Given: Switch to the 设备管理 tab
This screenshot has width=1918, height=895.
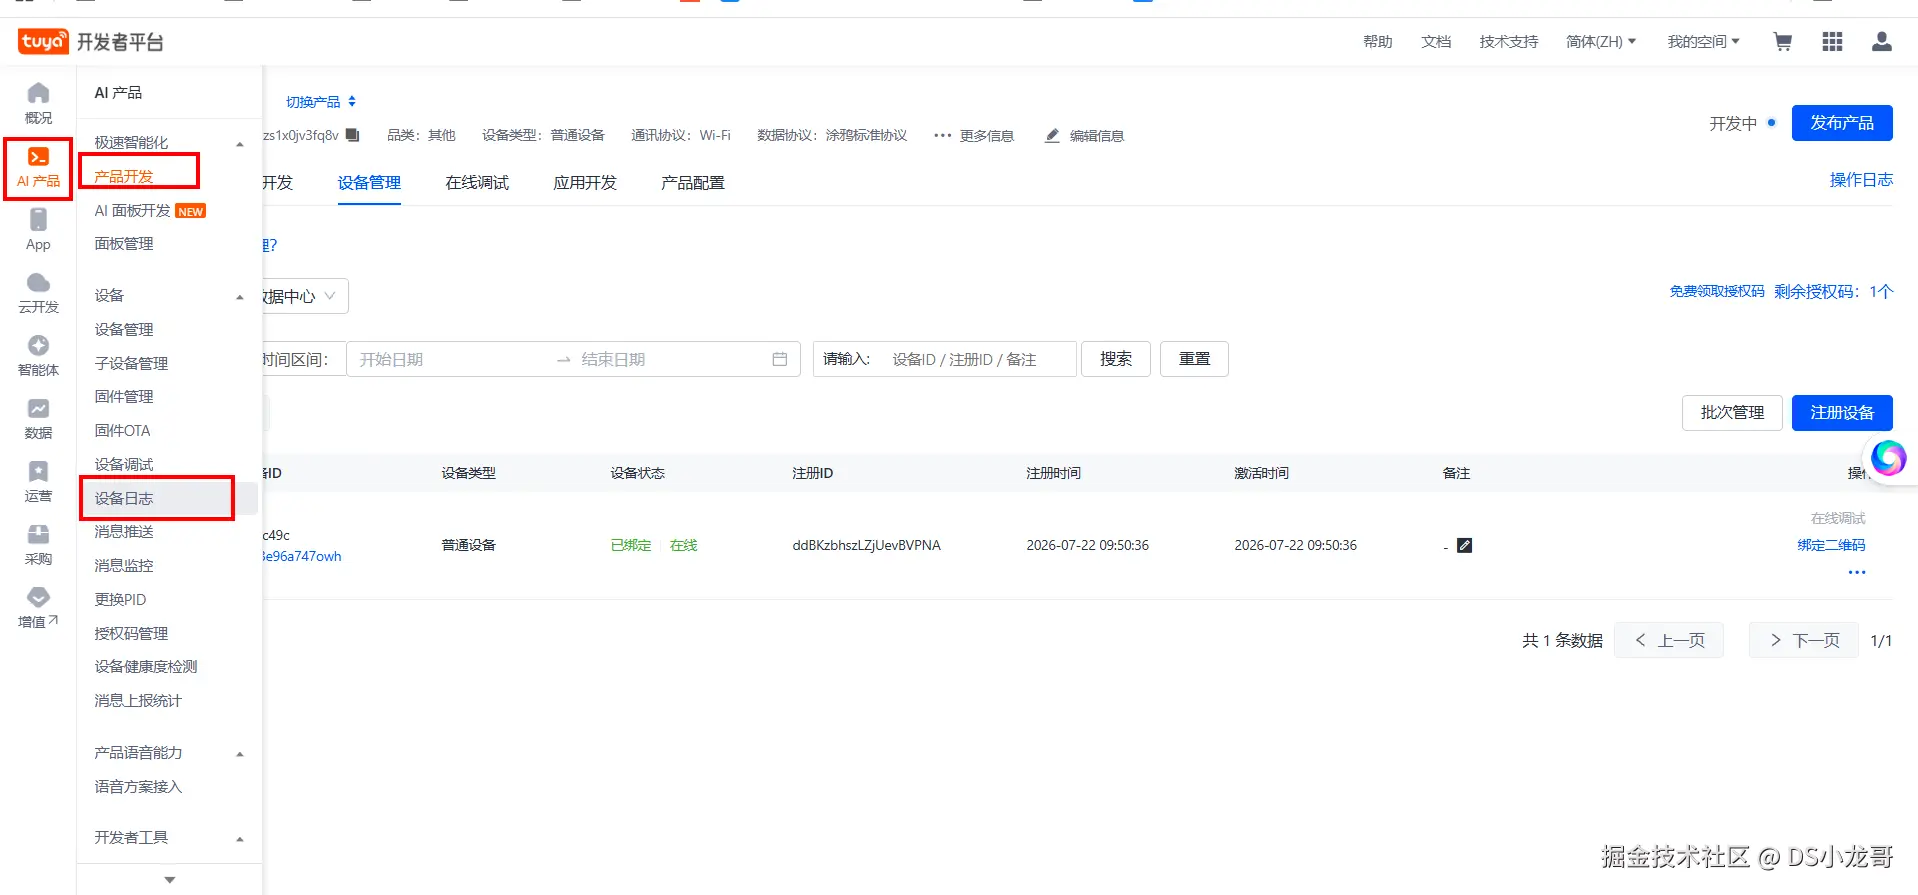Looking at the screenshot, I should [x=369, y=183].
